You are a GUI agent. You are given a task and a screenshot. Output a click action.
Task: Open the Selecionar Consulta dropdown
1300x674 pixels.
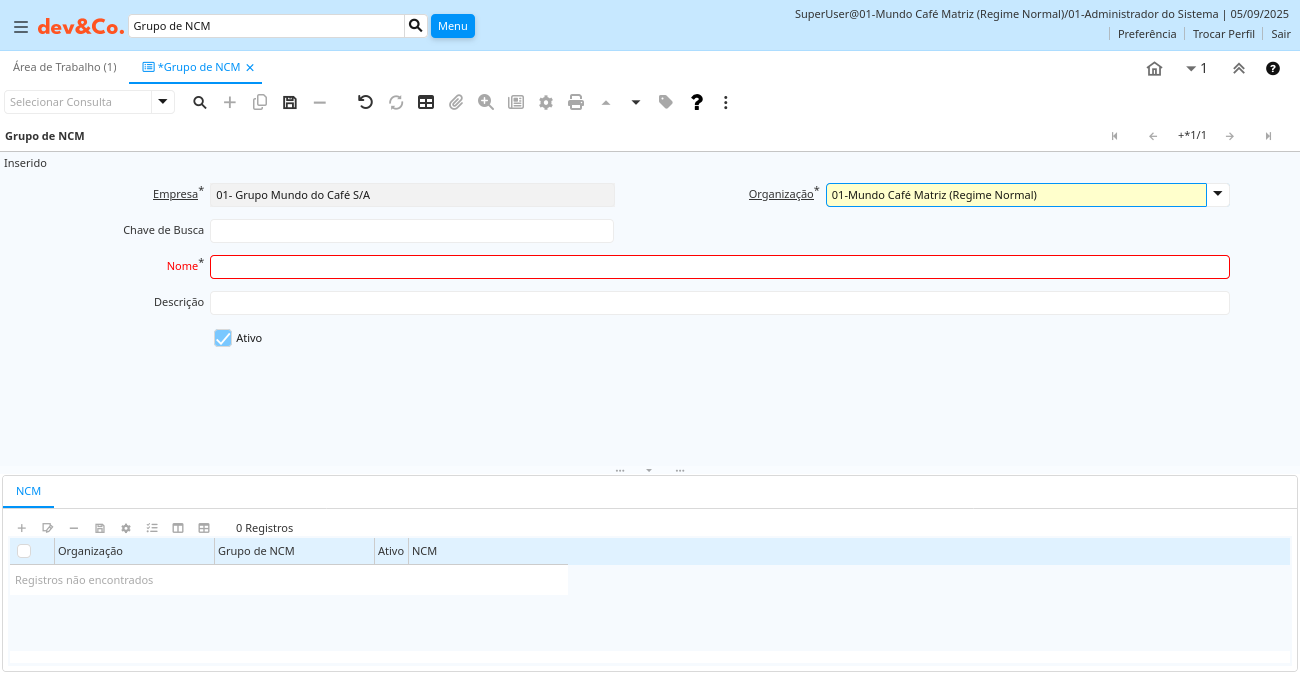click(x=163, y=102)
